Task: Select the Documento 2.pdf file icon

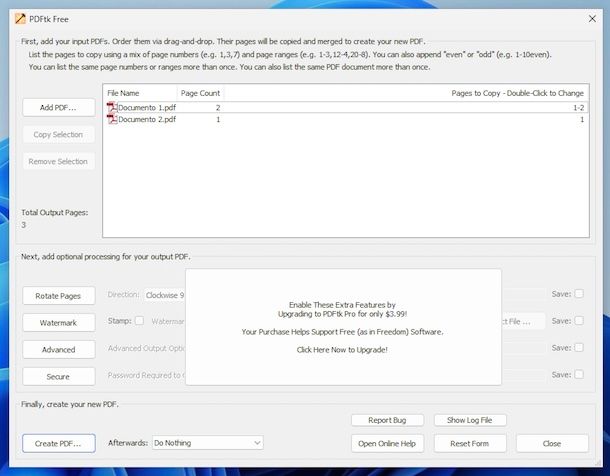Action: coord(112,119)
